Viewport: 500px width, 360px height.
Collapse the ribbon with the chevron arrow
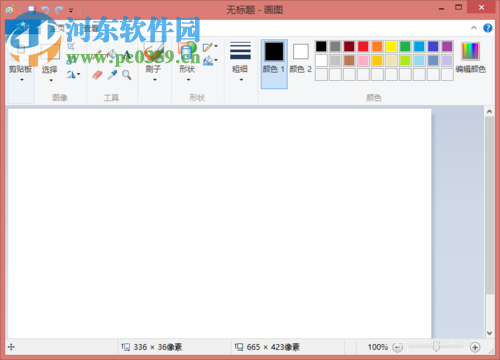pyautogui.click(x=474, y=28)
